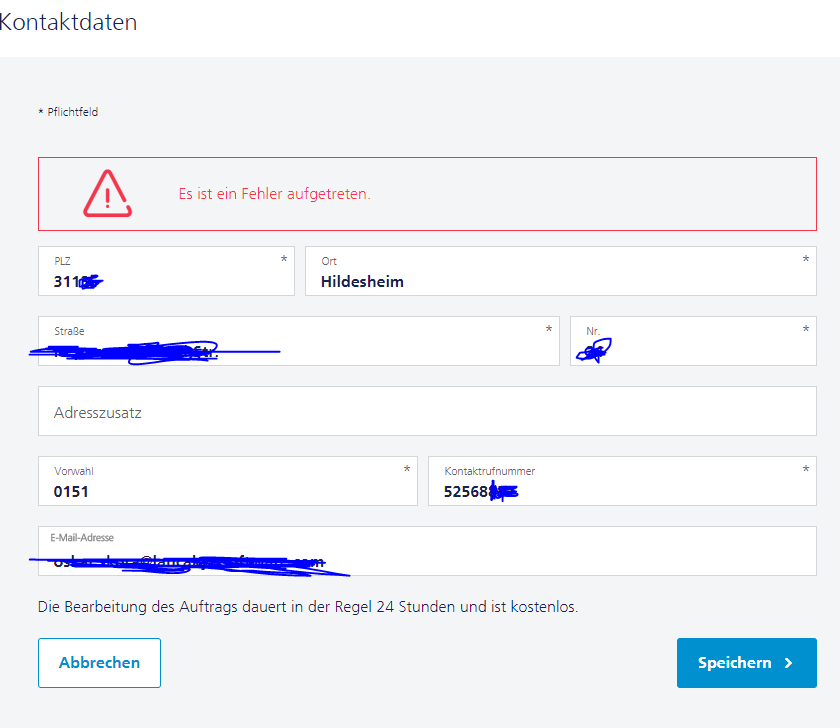Click the red warning triangle icon
The height and width of the screenshot is (728, 840).
click(108, 193)
